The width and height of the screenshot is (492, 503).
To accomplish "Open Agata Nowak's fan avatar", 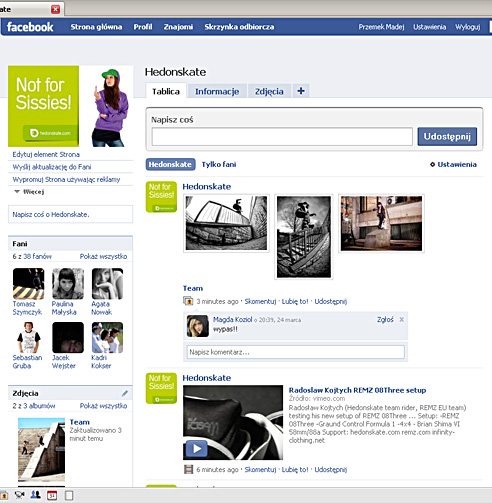I will coord(107,284).
